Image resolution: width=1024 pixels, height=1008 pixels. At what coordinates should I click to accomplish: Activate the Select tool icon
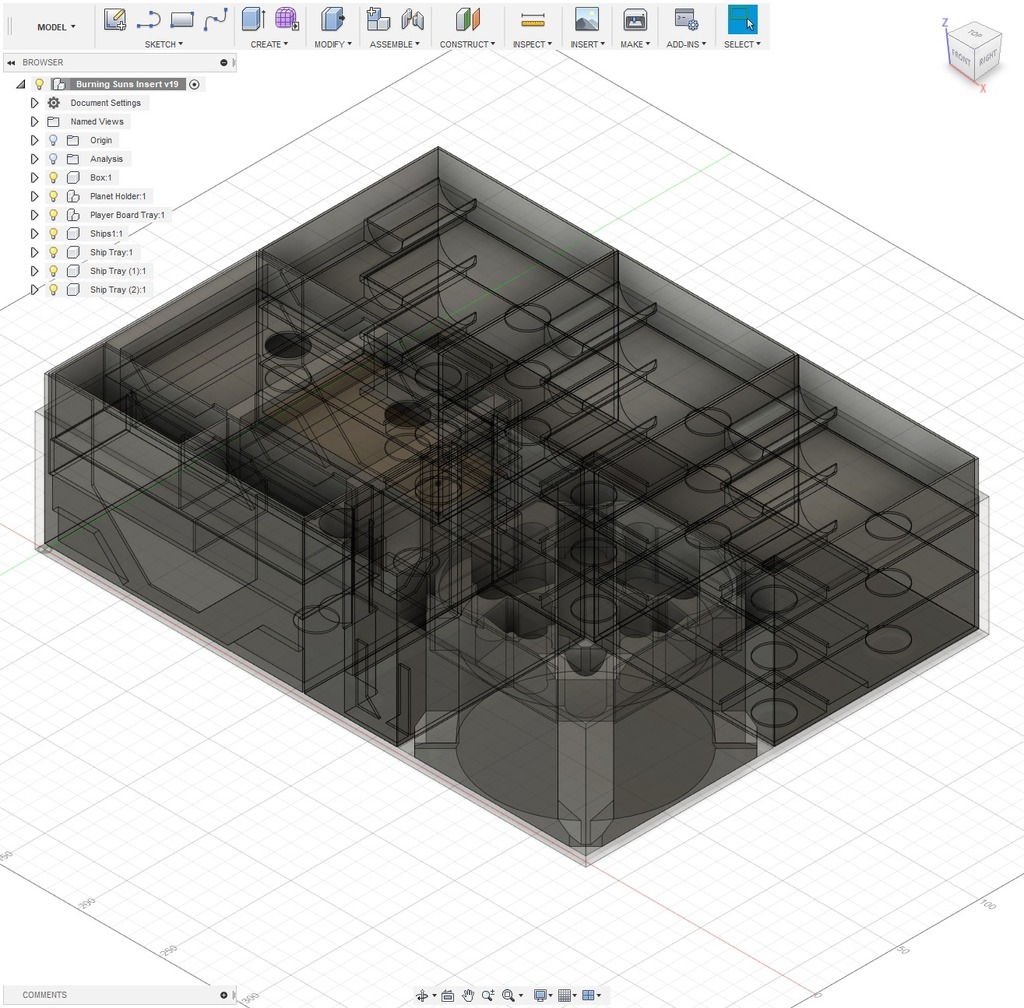tap(743, 20)
